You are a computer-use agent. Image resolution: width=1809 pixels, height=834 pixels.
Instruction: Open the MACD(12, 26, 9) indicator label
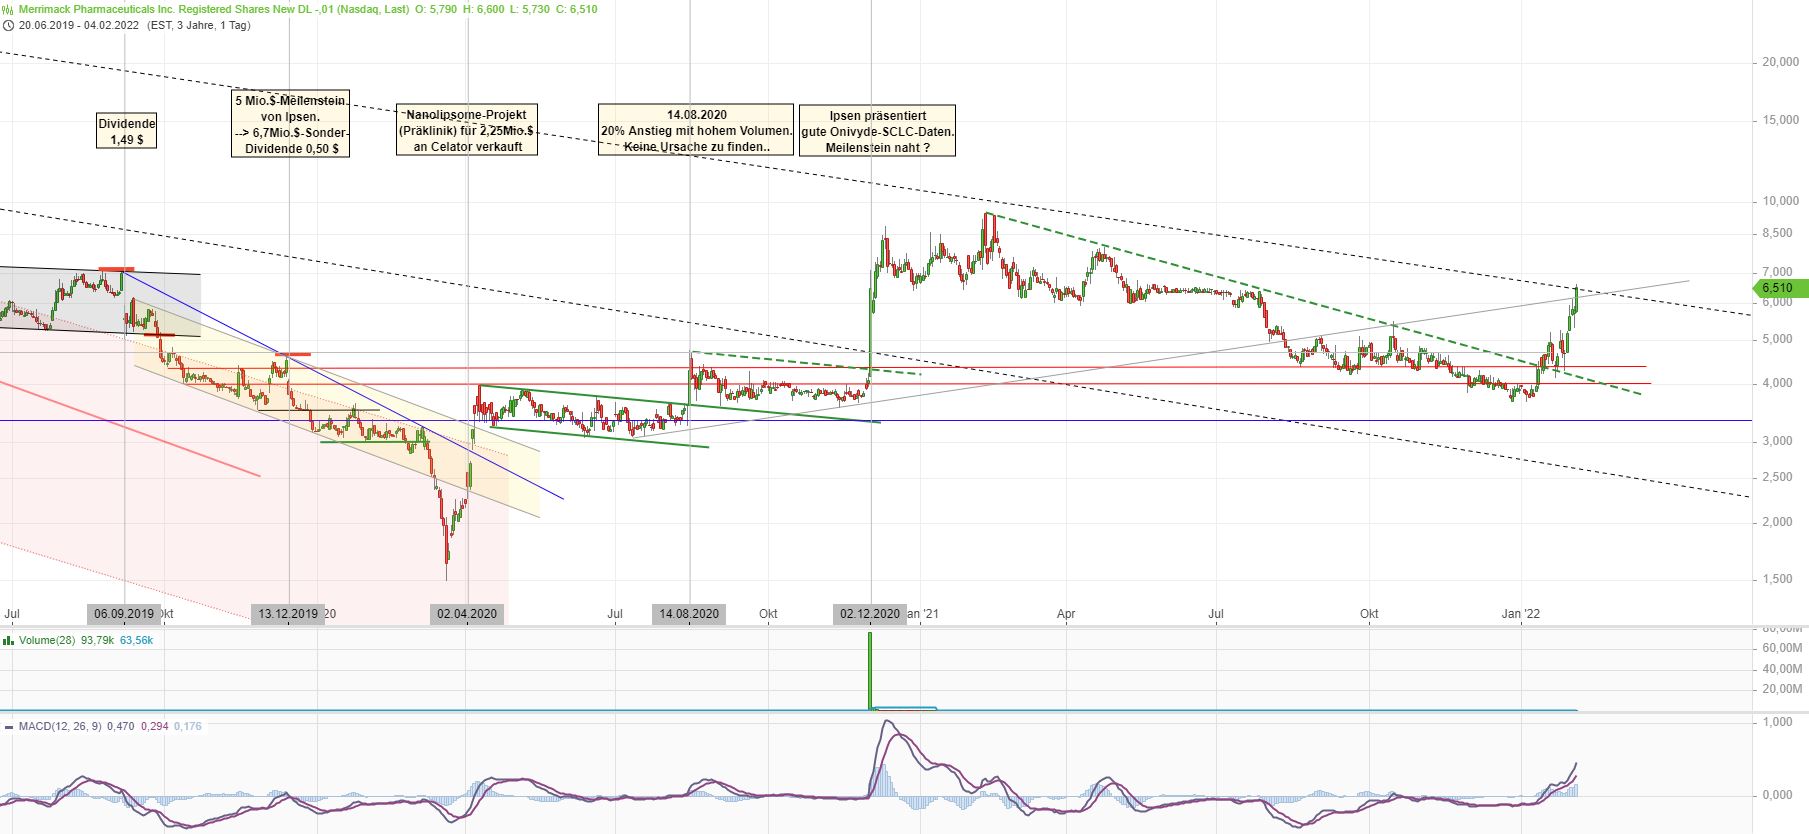[60, 726]
